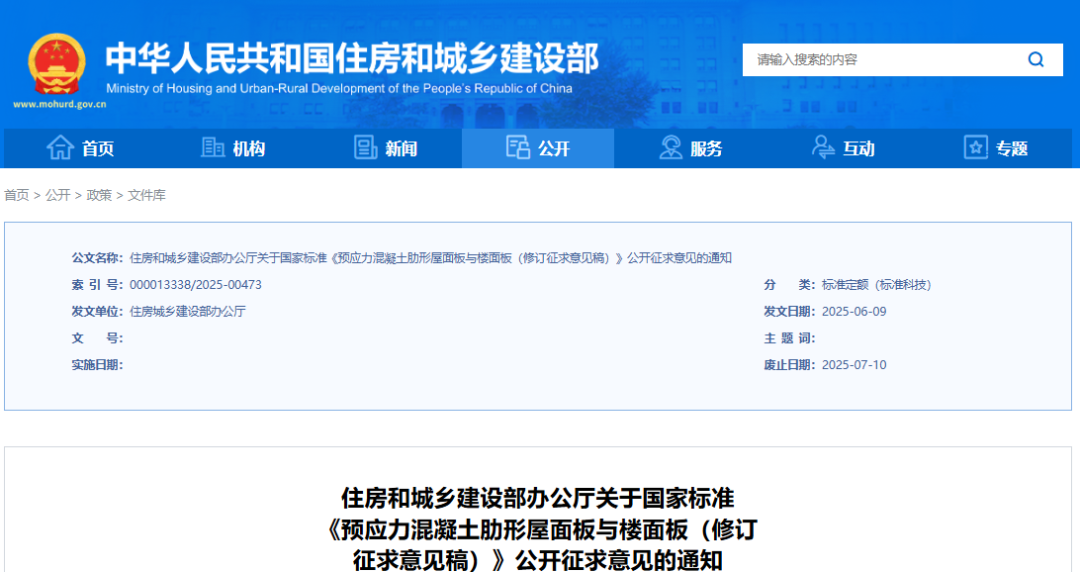1080x572 pixels.
Task: Click the www.mohurd.gov.cn site address
Action: [x=59, y=105]
